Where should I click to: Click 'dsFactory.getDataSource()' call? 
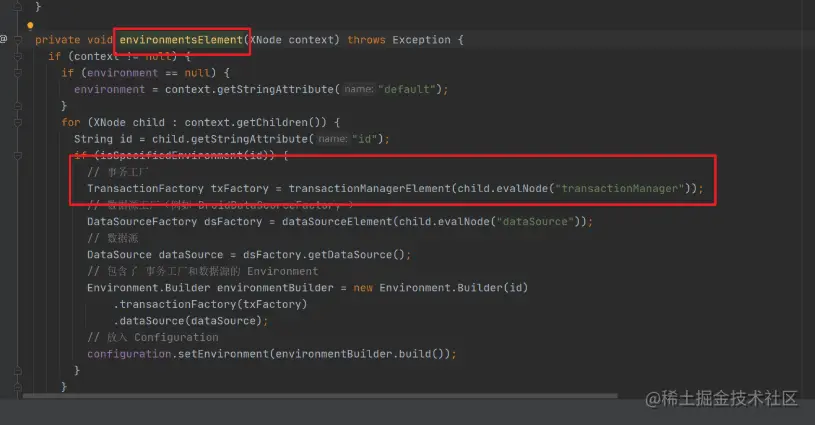[323, 255]
